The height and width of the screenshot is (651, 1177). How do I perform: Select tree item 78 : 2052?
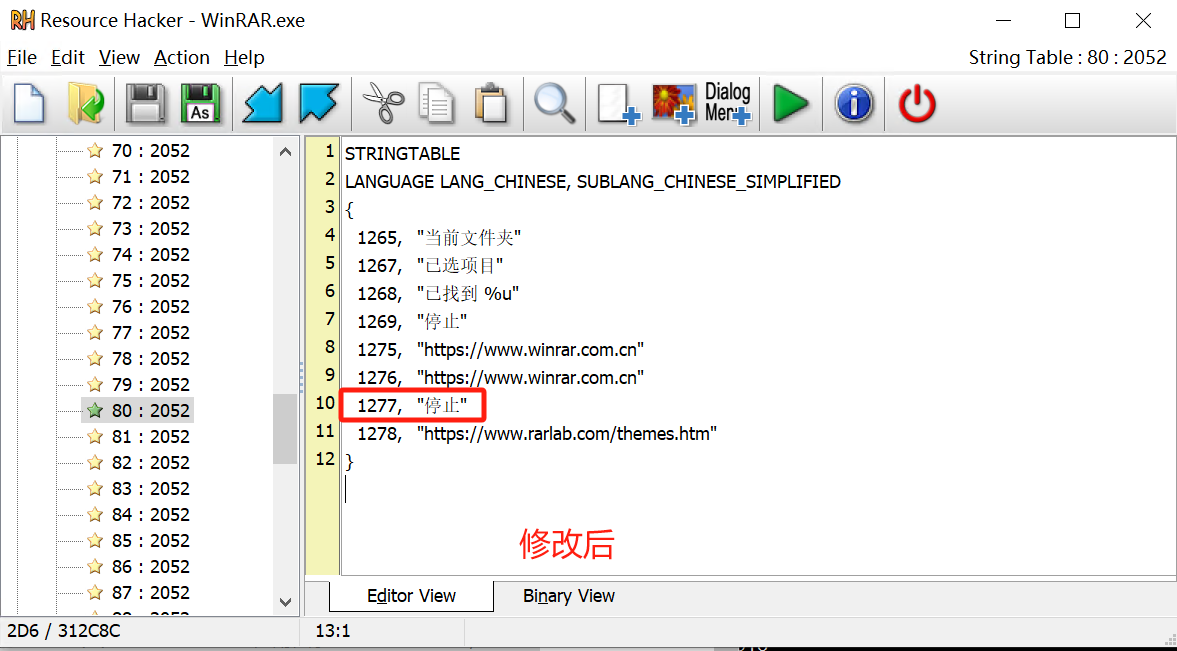[150, 359]
